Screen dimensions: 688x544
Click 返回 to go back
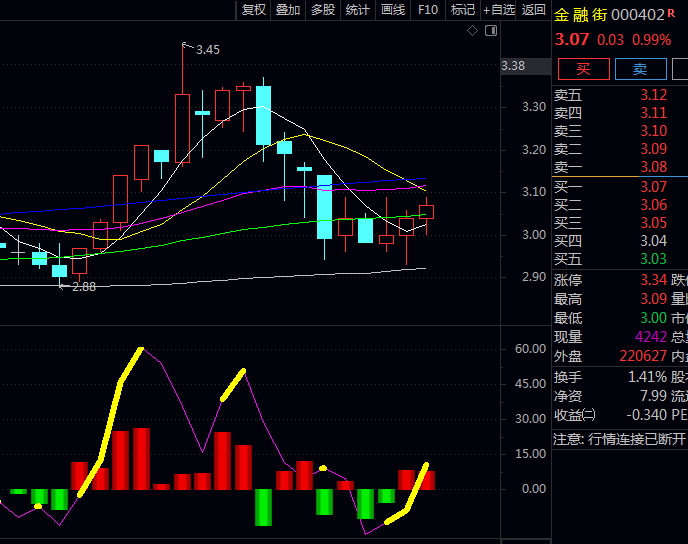coord(534,10)
